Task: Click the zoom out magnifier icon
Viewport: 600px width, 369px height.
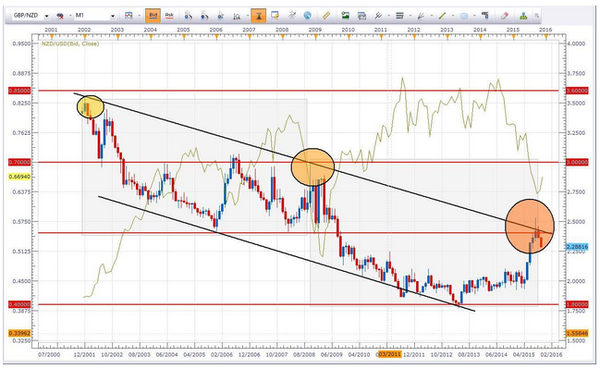Action: click(204, 16)
